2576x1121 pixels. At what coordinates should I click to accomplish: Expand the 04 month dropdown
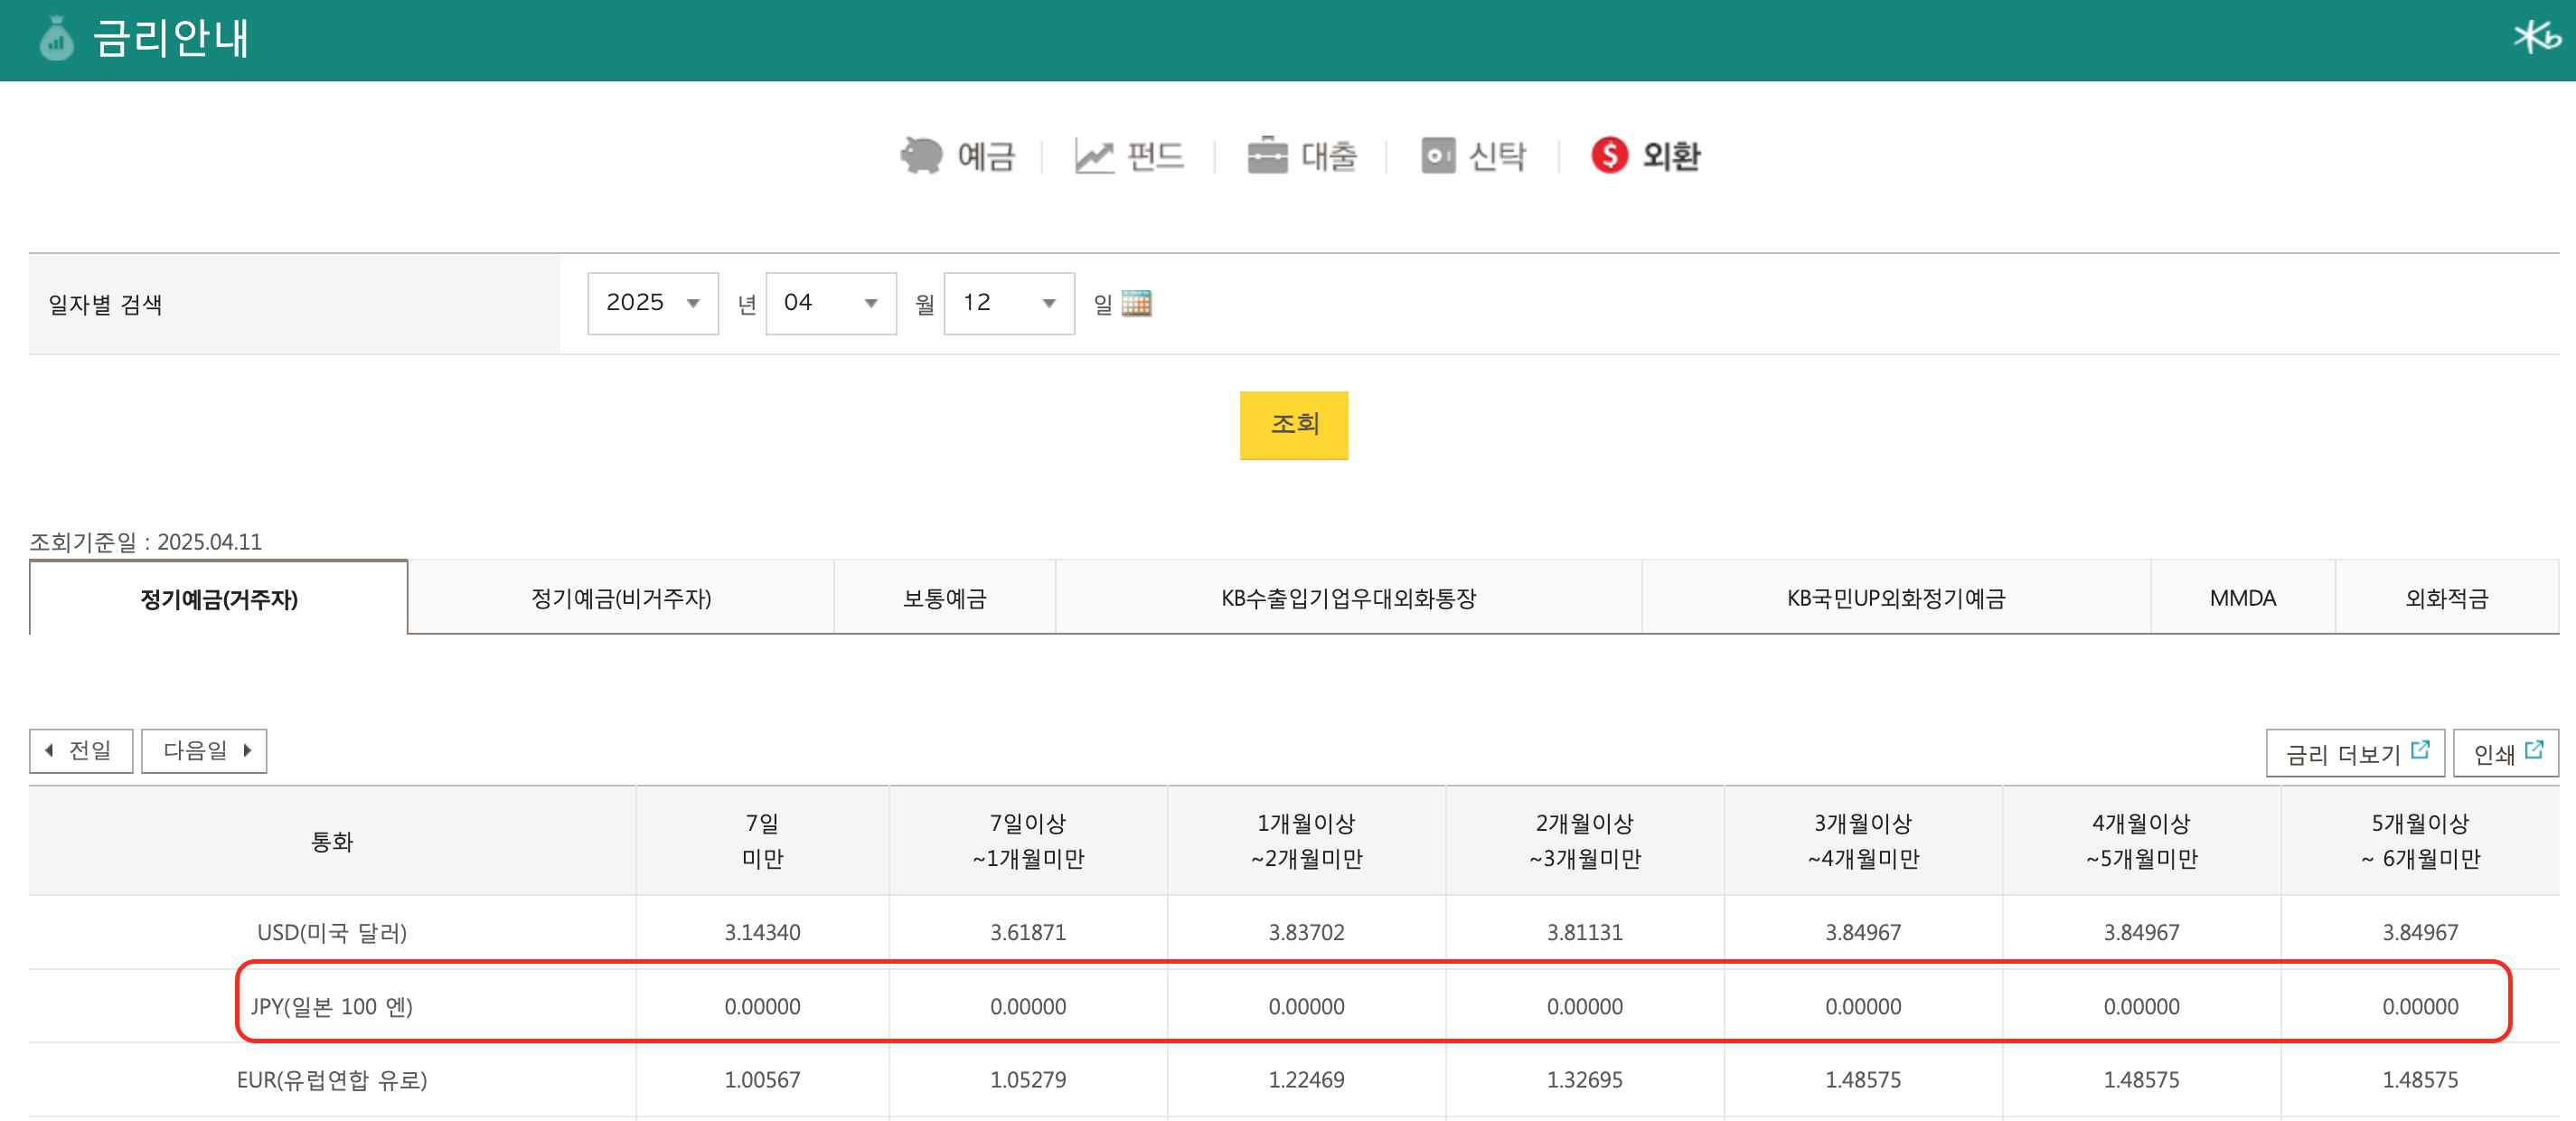pos(830,303)
